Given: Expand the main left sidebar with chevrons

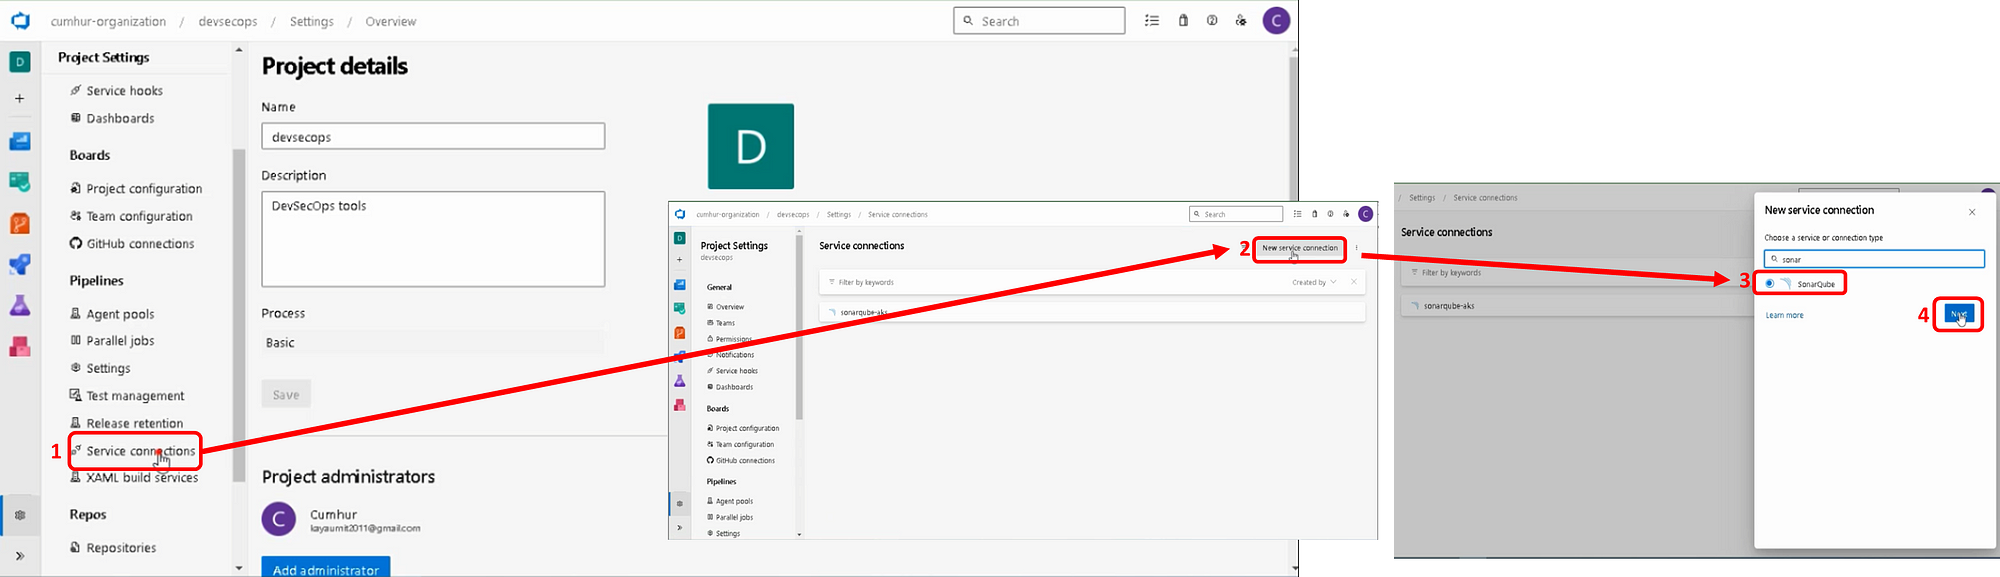Looking at the screenshot, I should (x=20, y=556).
